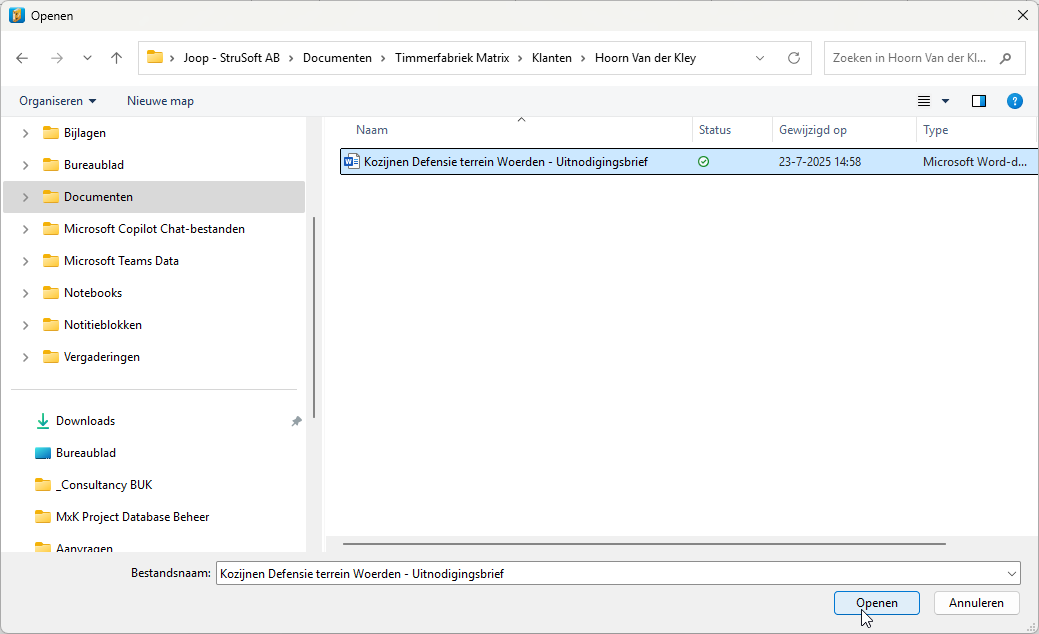The height and width of the screenshot is (634, 1039).
Task: Go back with the left arrow
Action: (22, 58)
